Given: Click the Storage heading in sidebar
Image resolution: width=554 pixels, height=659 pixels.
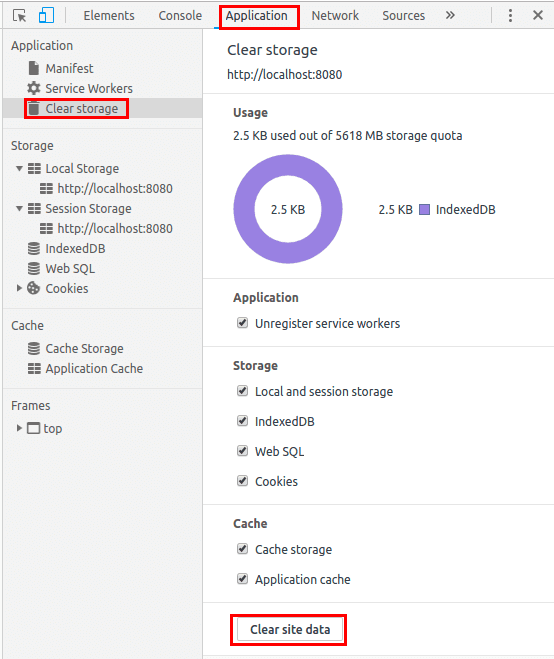Looking at the screenshot, I should click(x=32, y=145).
